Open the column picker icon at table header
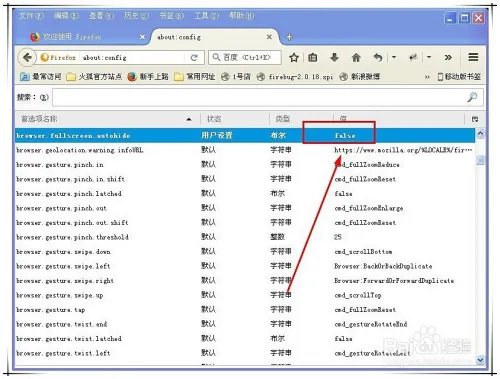The width and height of the screenshot is (500, 379). point(475,119)
